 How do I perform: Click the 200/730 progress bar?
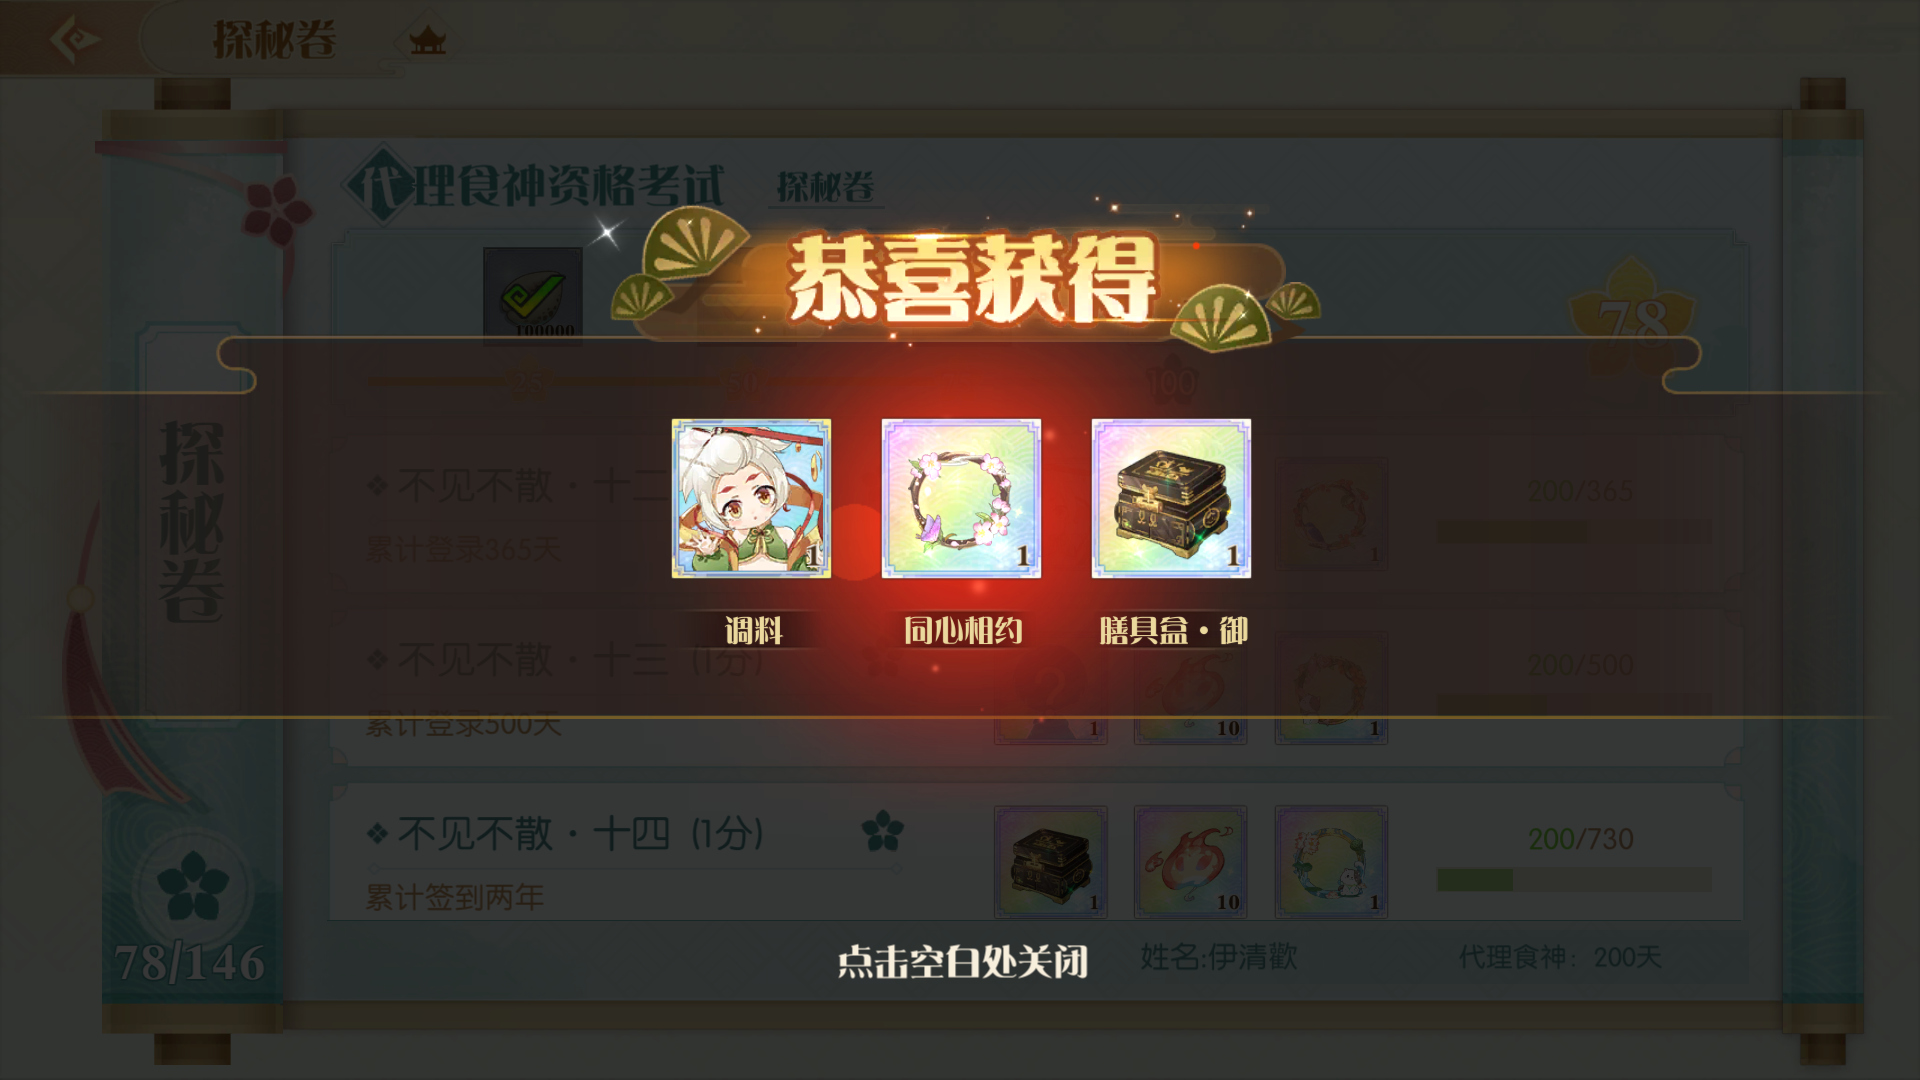tap(1574, 880)
